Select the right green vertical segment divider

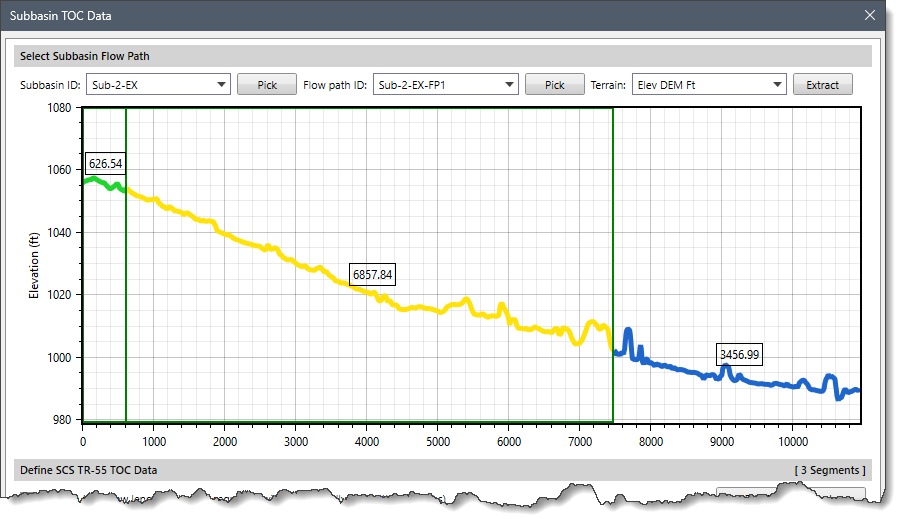pos(612,250)
